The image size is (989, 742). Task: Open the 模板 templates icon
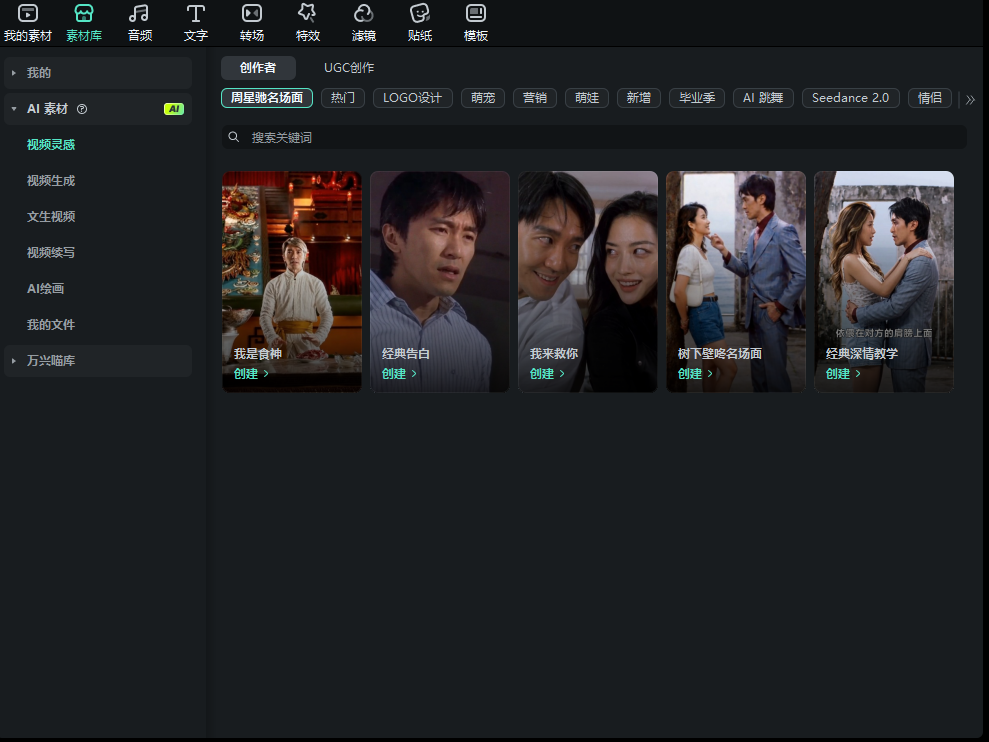(476, 13)
